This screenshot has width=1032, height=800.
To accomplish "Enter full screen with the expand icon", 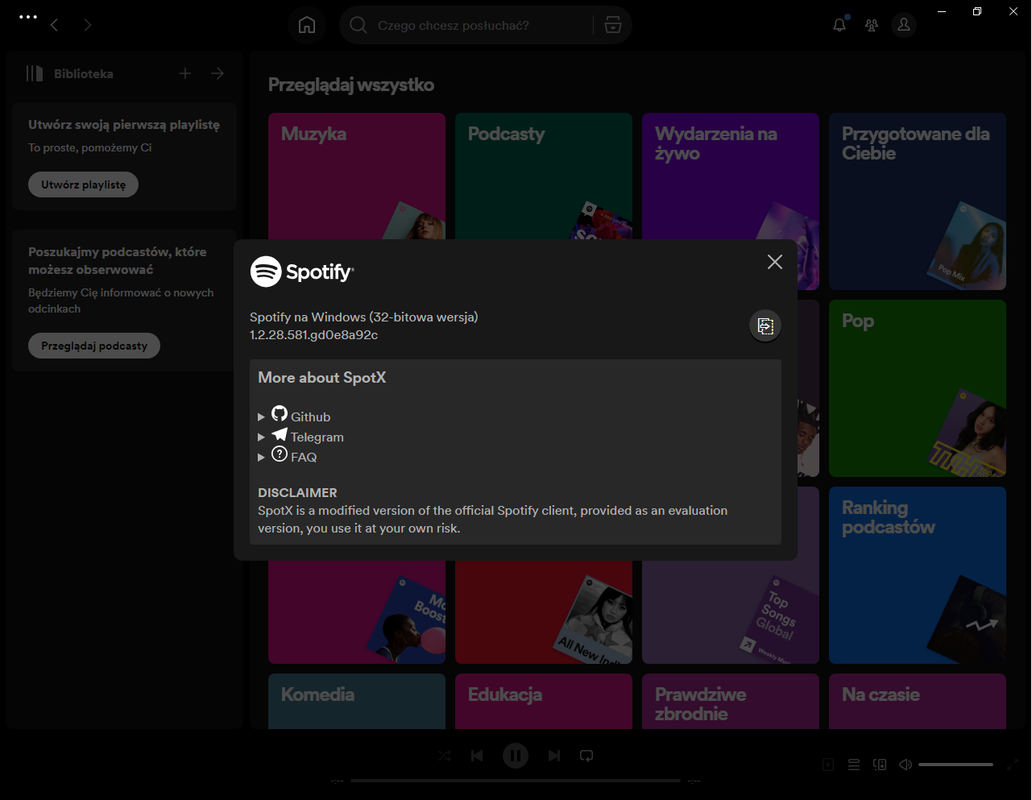I will coord(1013,764).
